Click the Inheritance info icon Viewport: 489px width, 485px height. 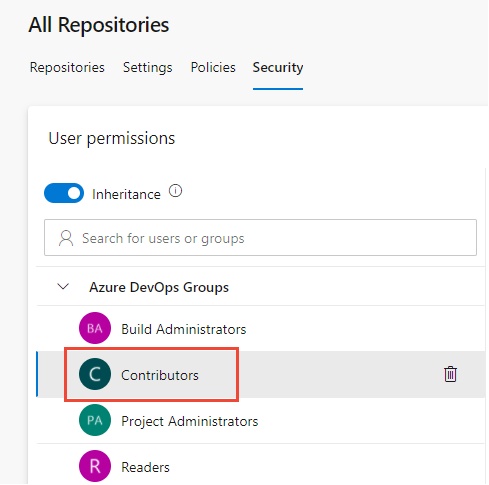coord(175,191)
